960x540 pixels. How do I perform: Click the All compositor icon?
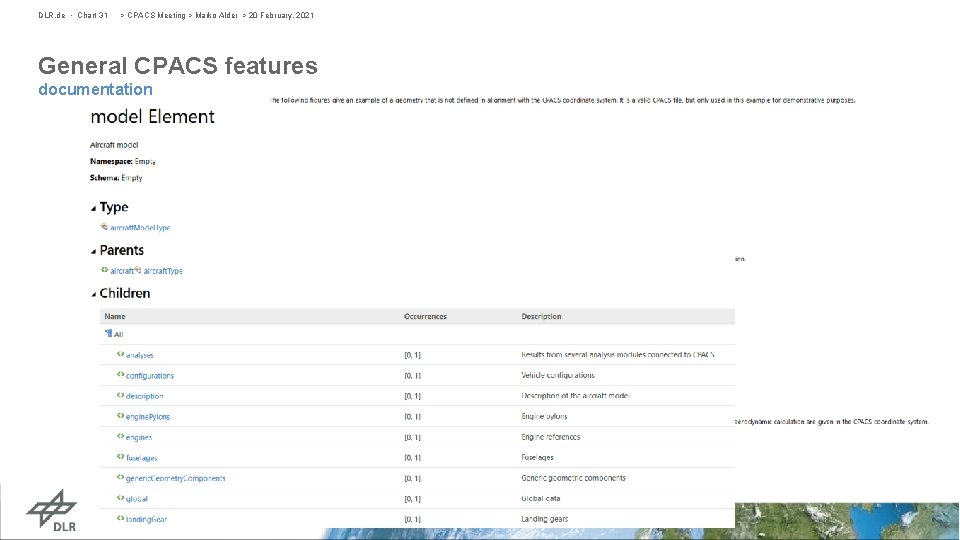pyautogui.click(x=108, y=333)
